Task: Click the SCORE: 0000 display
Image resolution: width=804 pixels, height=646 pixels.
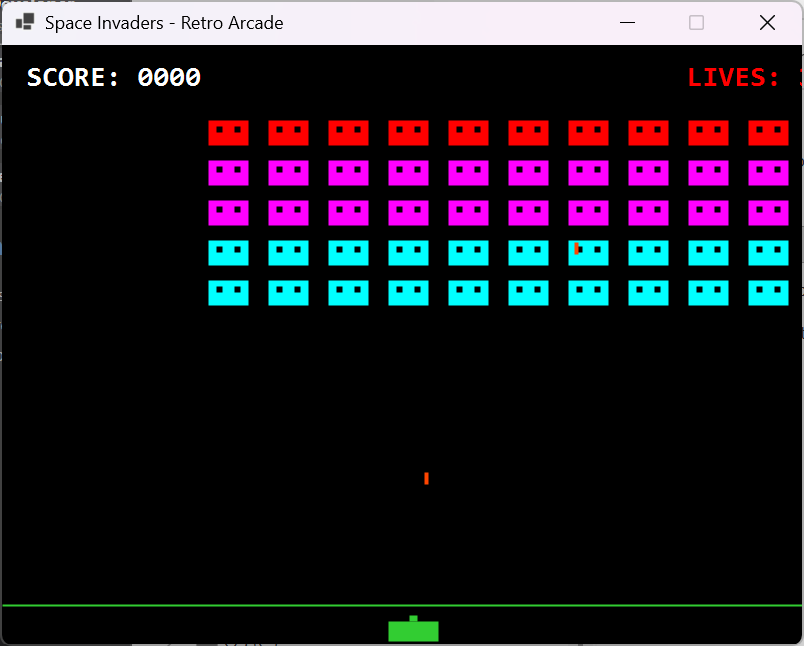Action: 114,77
